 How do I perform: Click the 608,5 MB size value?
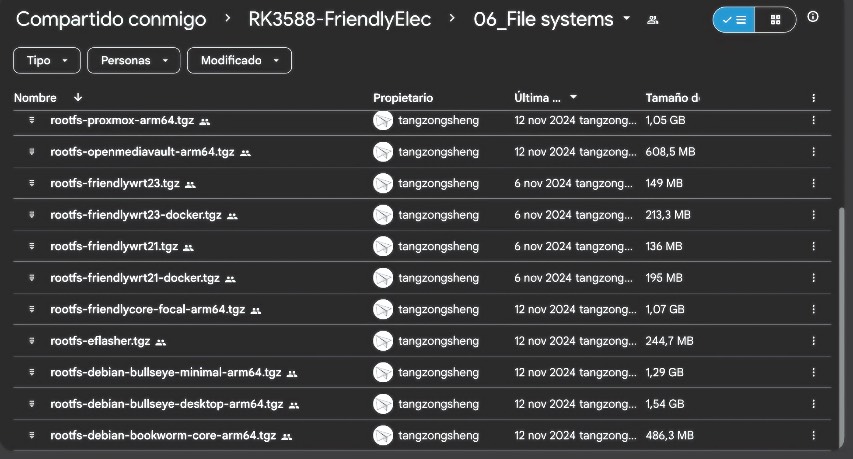coord(670,152)
